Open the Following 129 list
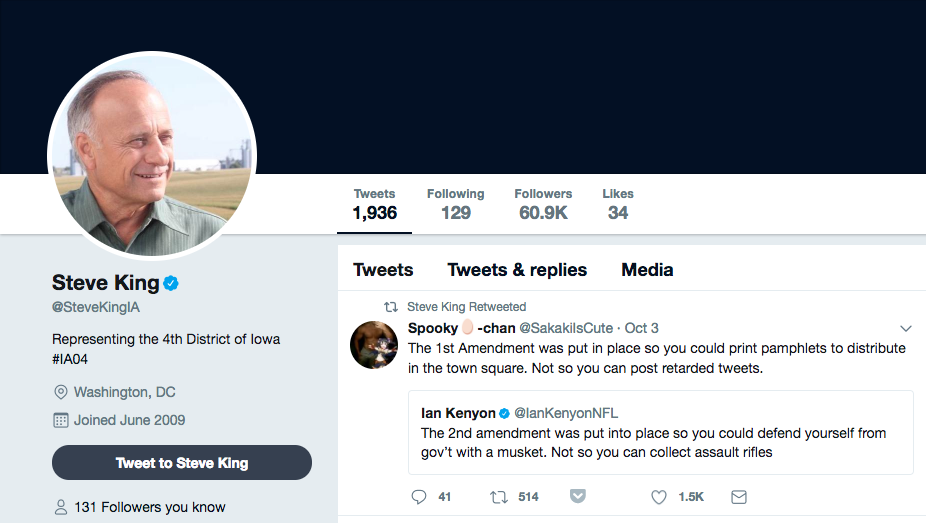Screen dimensions: 926x523 (455, 204)
